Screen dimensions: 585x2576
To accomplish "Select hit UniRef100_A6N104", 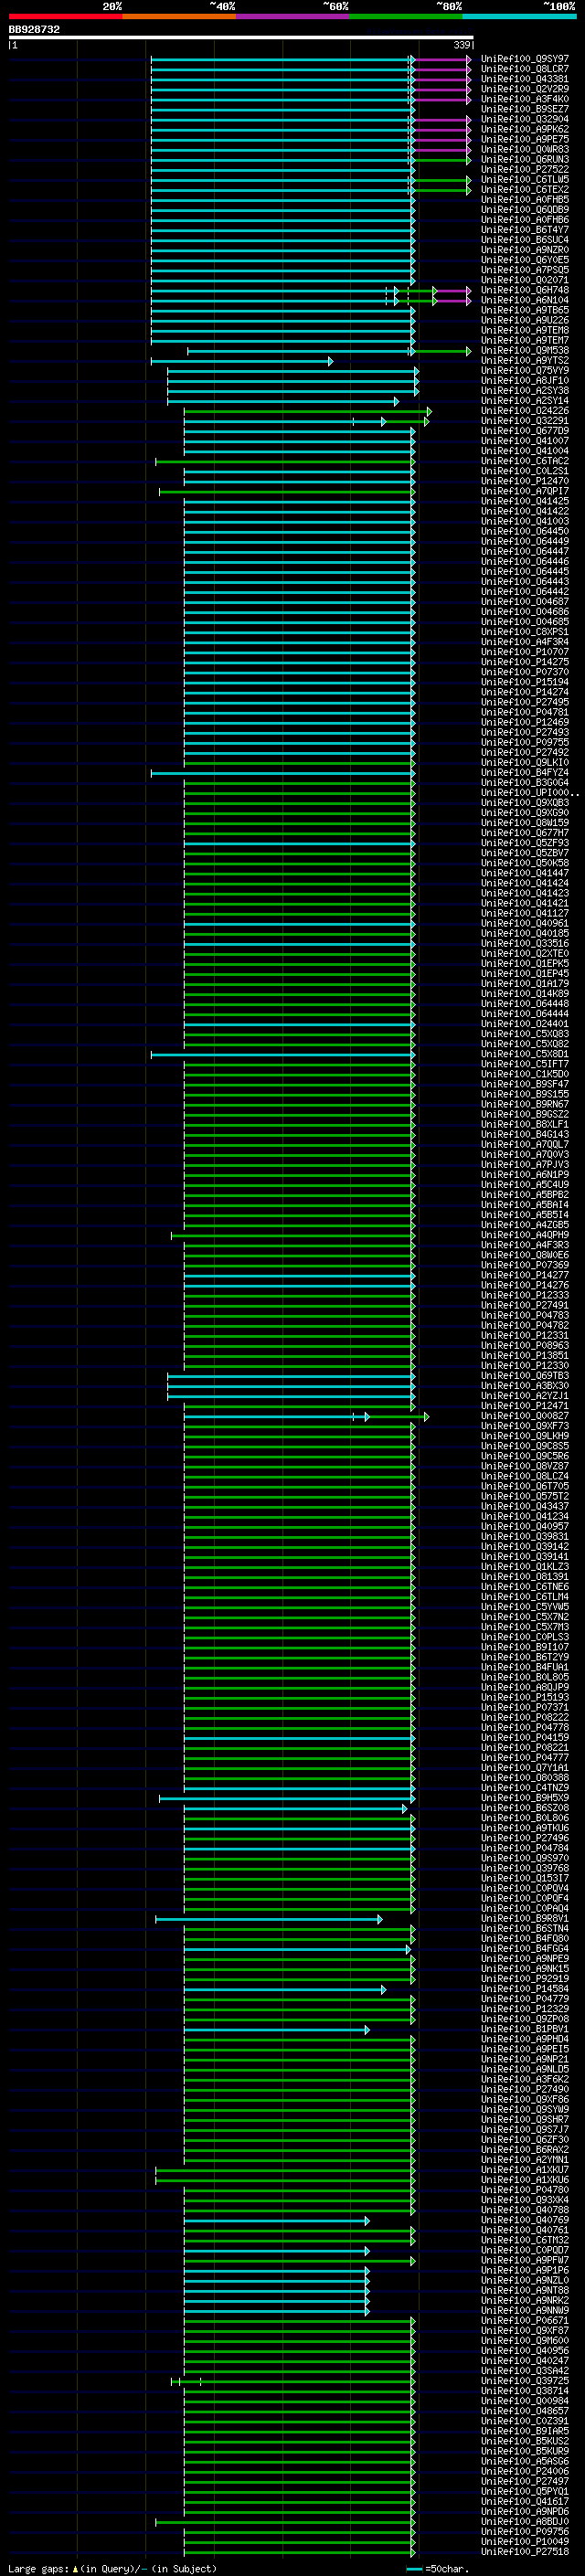I will pos(525,300).
